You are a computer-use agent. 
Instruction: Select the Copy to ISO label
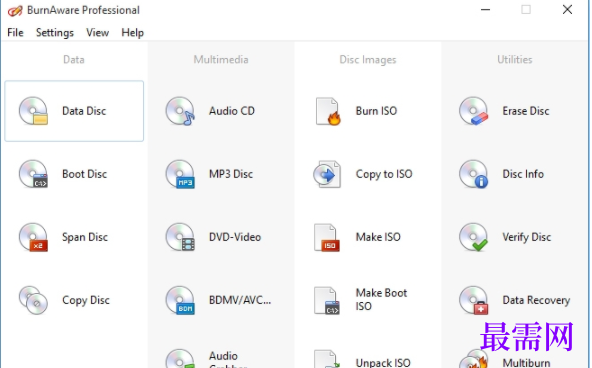384,174
